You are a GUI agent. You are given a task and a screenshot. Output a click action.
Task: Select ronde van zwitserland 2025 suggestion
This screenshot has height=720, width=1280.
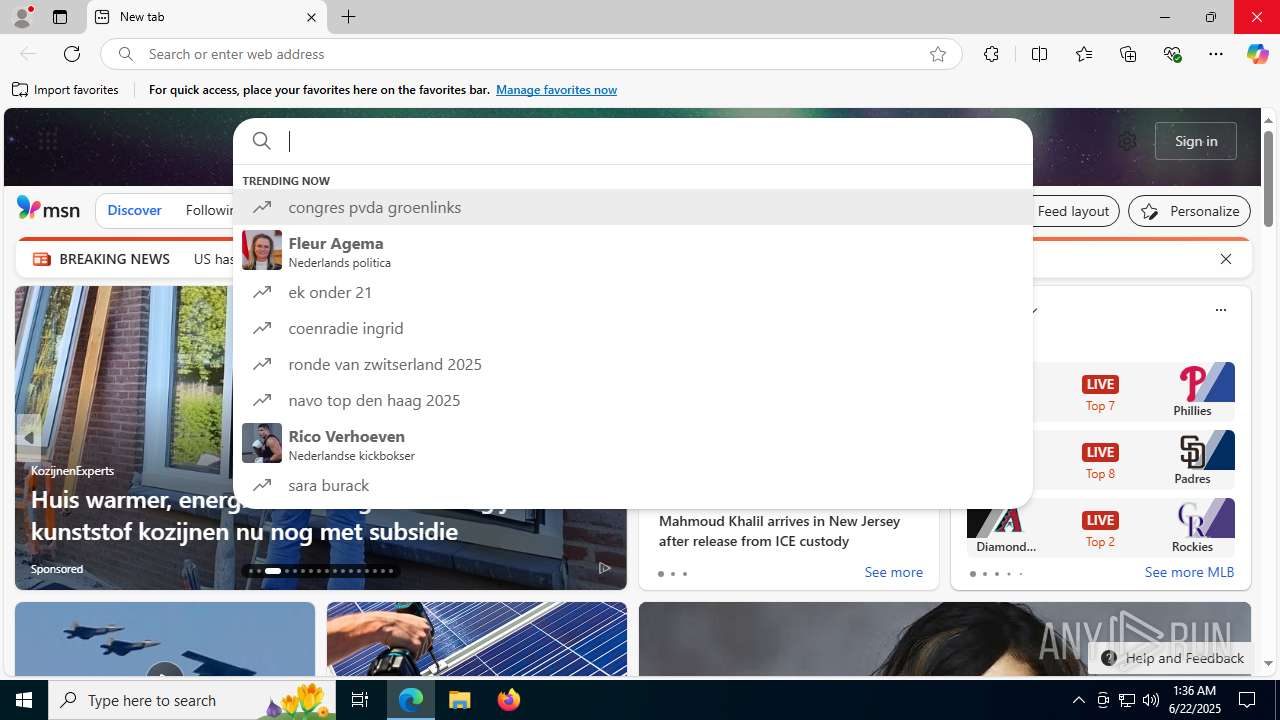(x=632, y=364)
